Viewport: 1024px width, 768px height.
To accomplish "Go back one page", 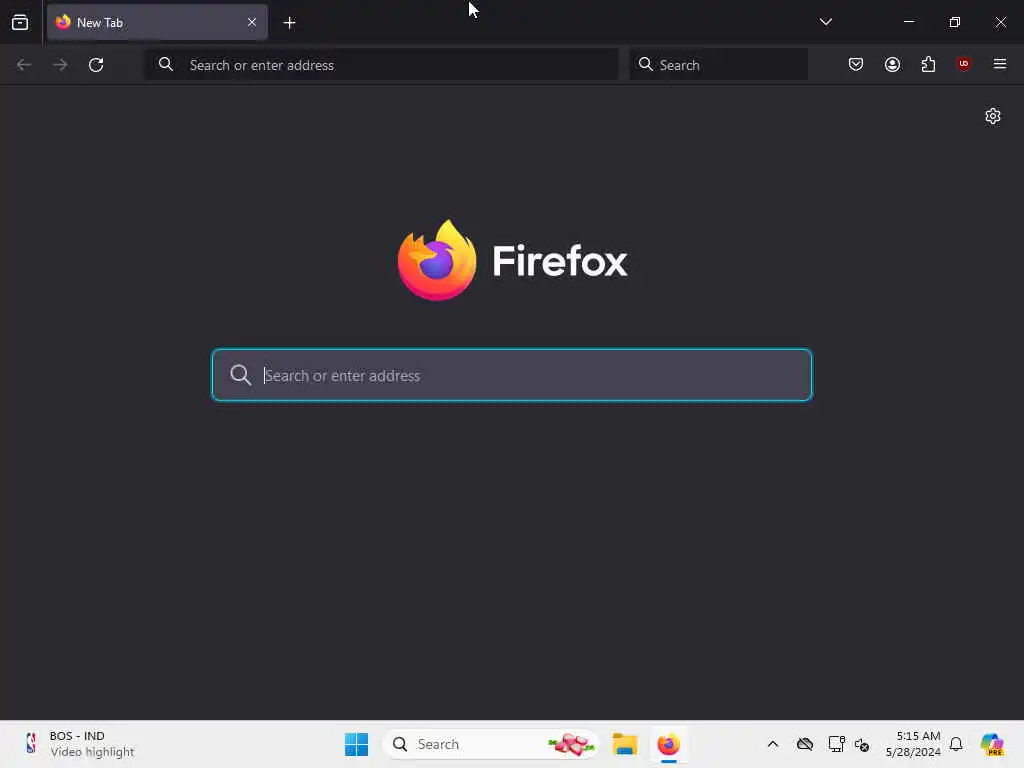I will click(24, 65).
